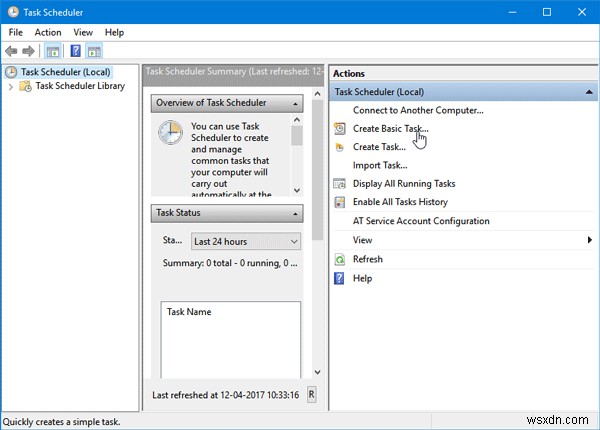Open the Help menu in menu bar

coord(114,33)
